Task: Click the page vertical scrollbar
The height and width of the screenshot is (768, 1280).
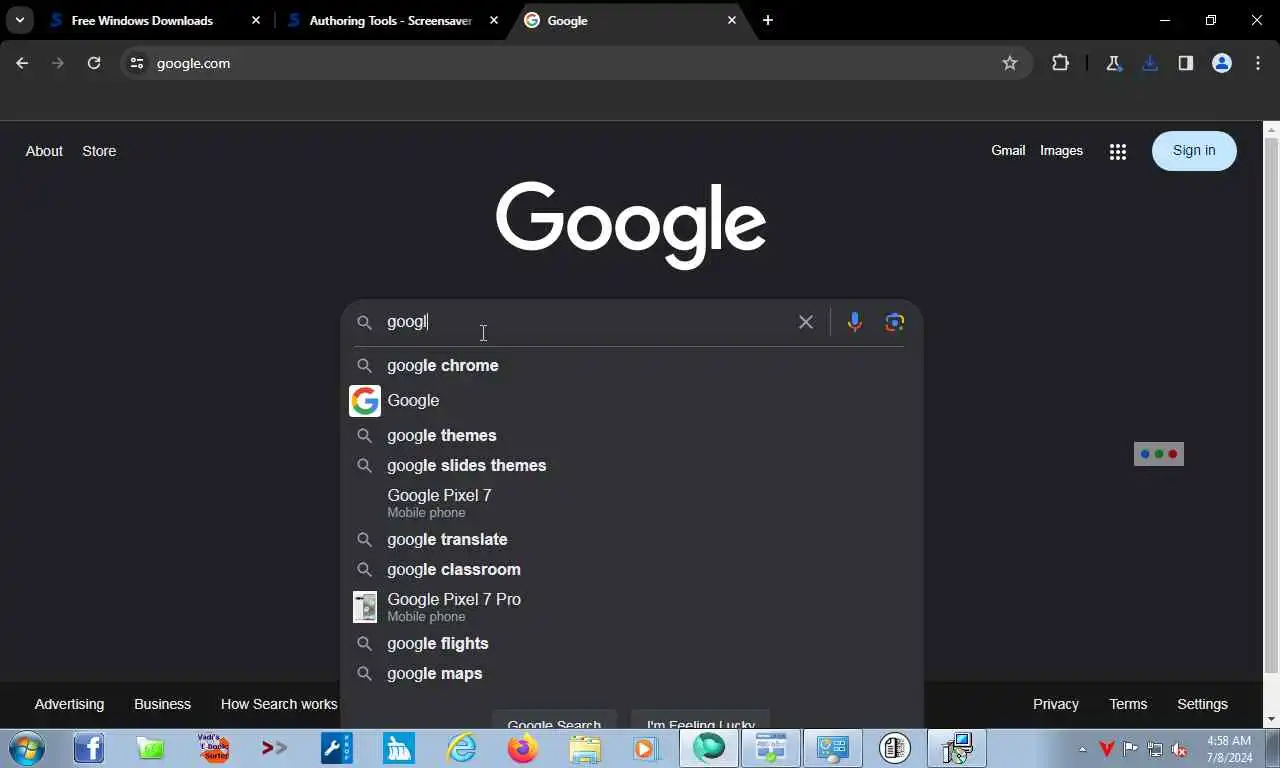Action: pyautogui.click(x=1271, y=406)
